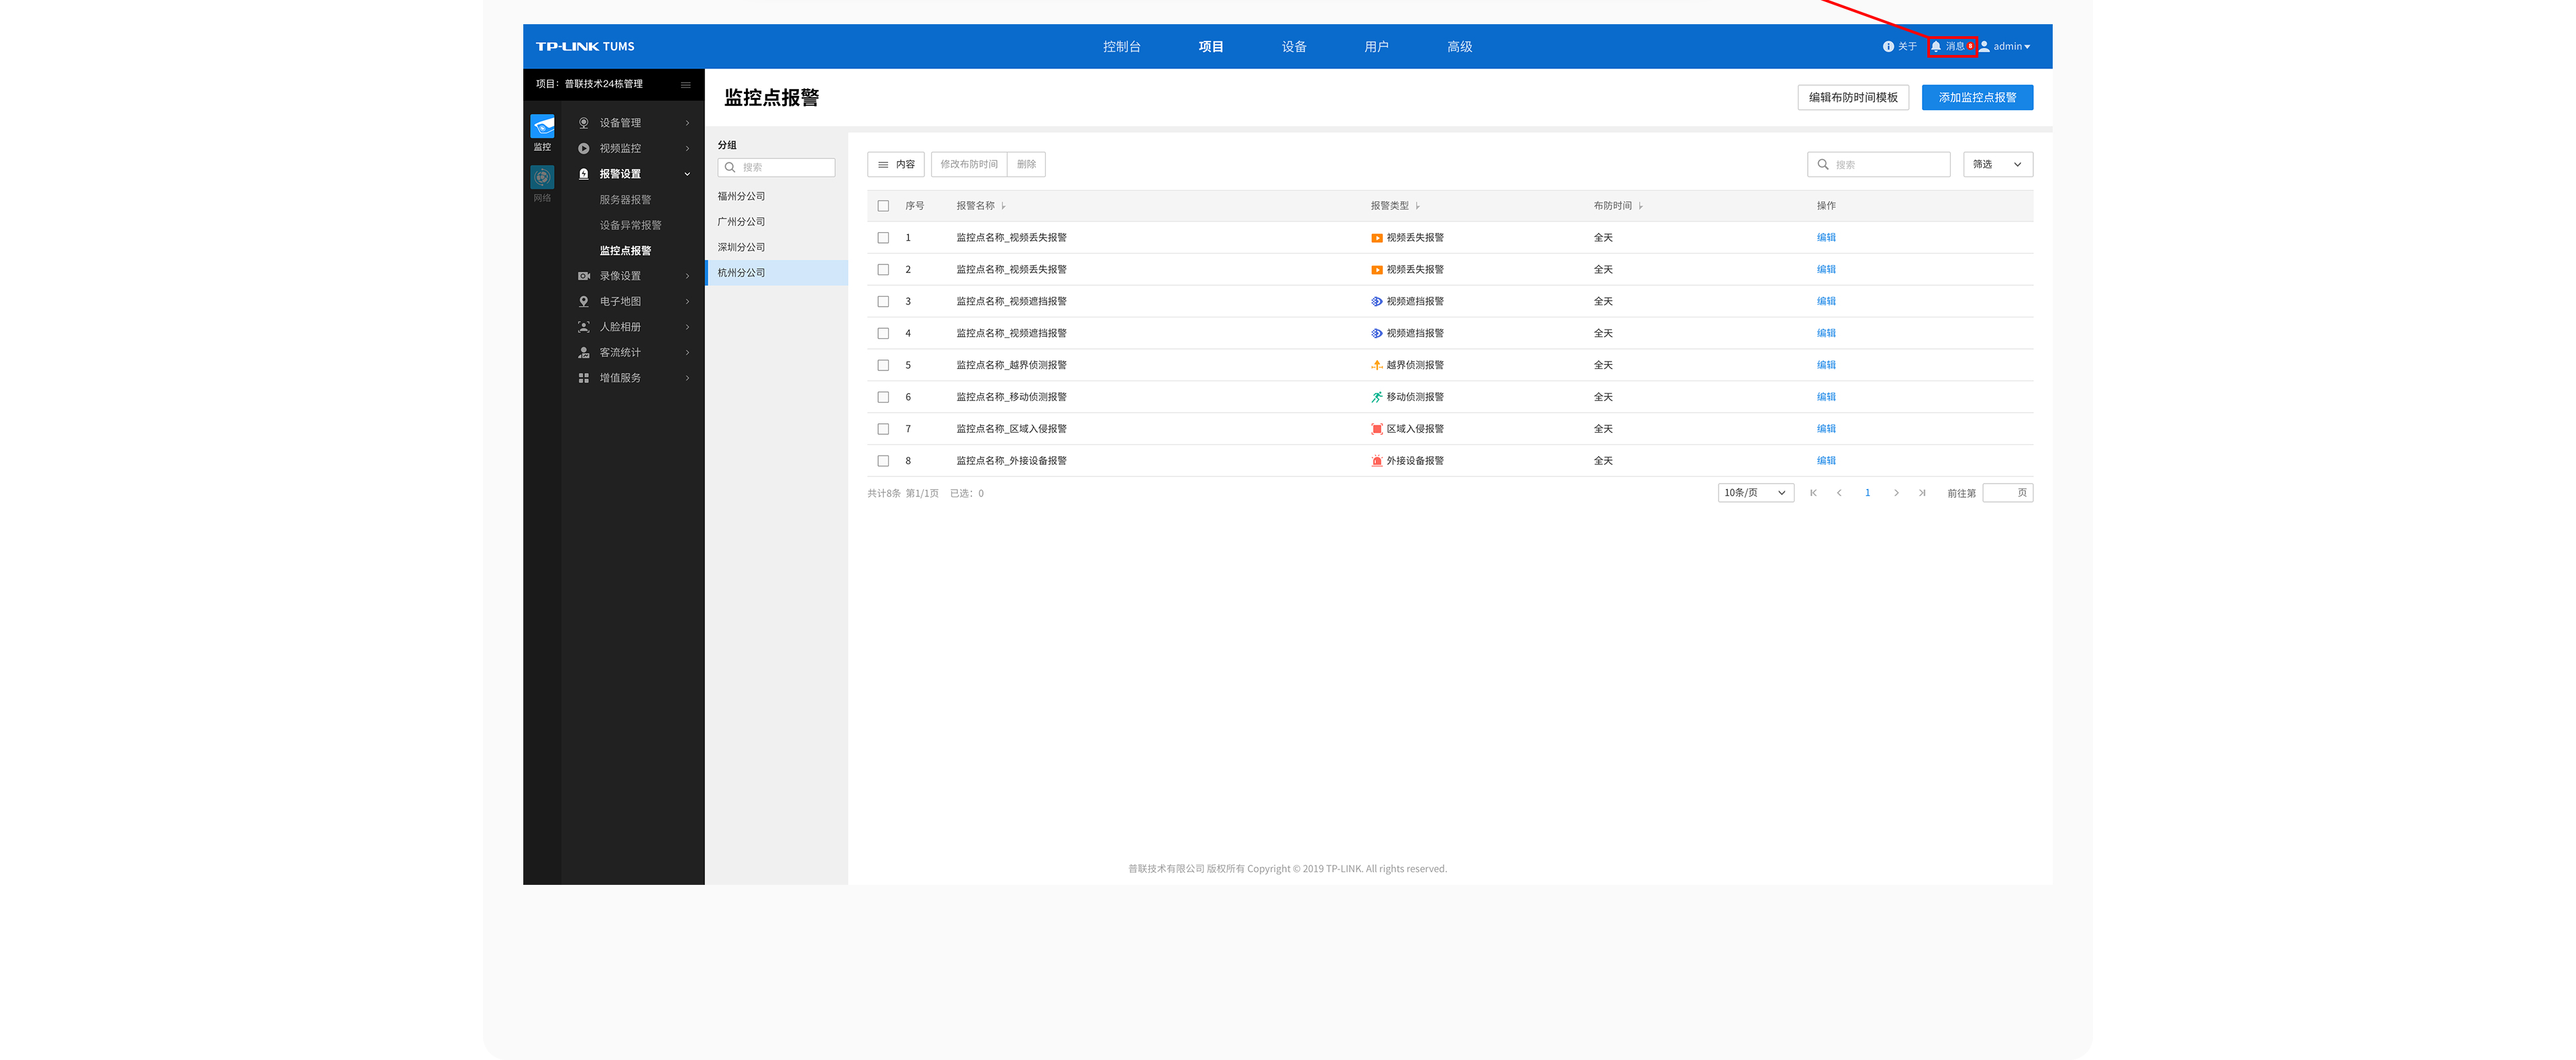
Task: Check the box for row 1
Action: (883, 238)
